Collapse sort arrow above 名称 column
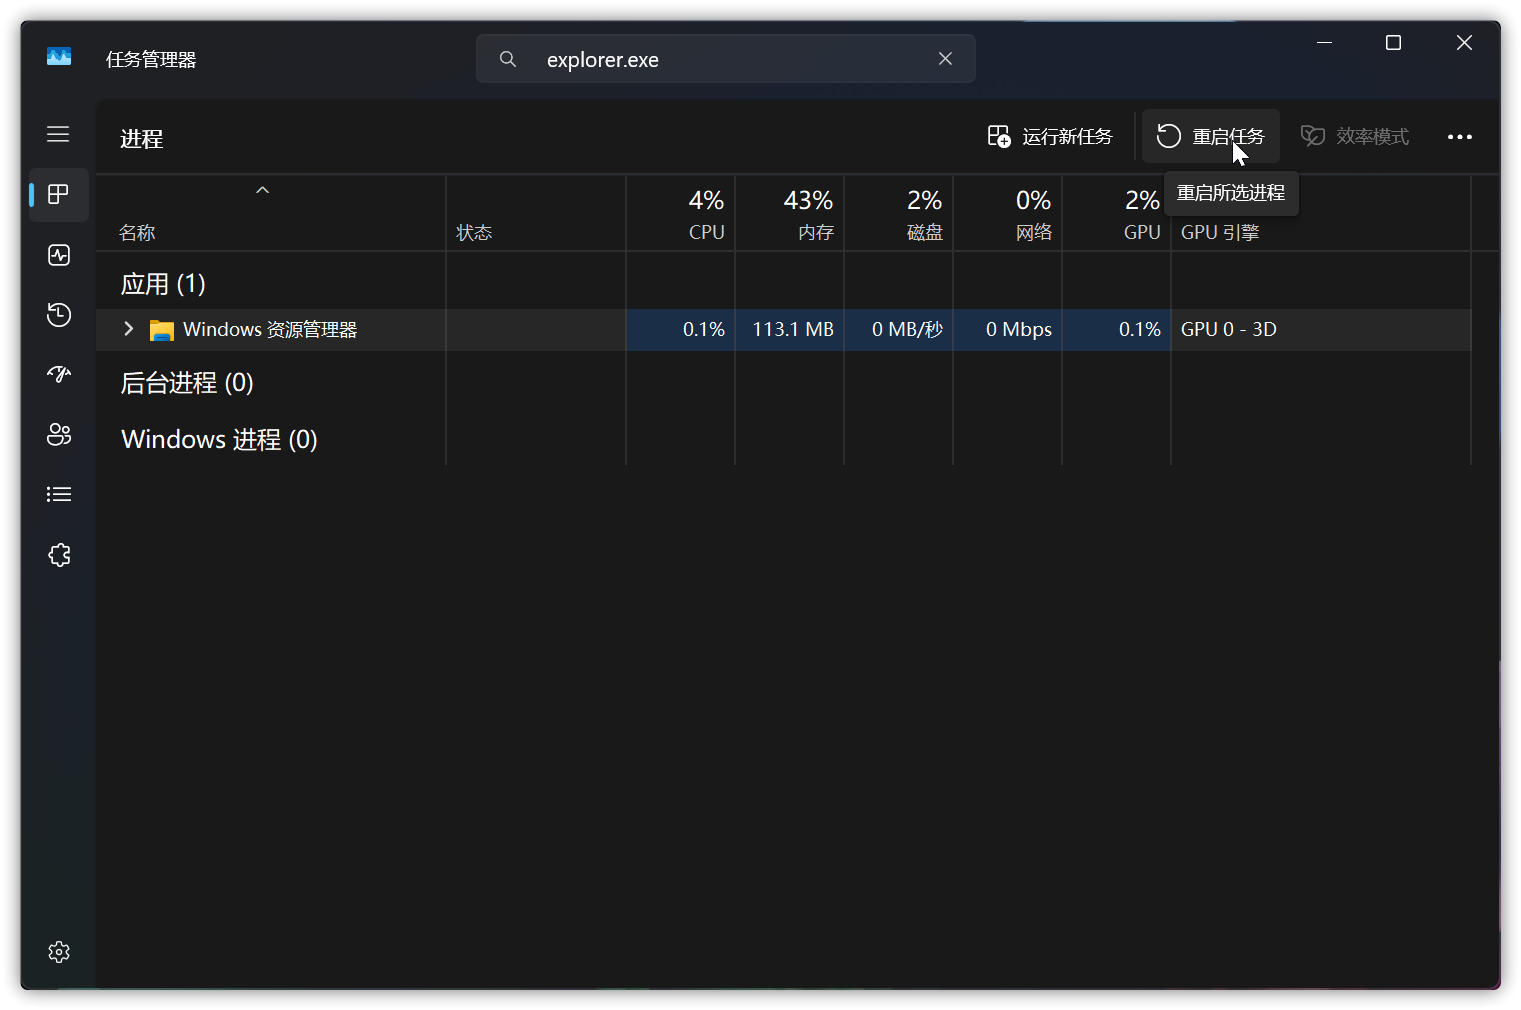This screenshot has width=1521, height=1010. pos(263,190)
